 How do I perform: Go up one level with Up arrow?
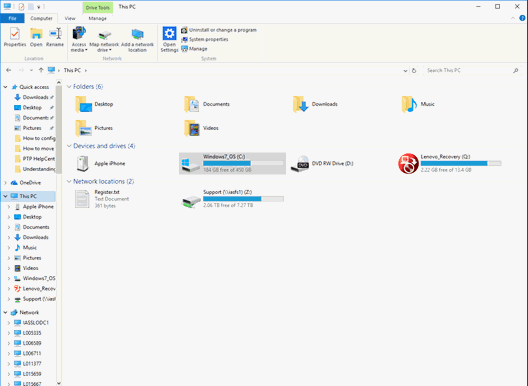[x=41, y=70]
